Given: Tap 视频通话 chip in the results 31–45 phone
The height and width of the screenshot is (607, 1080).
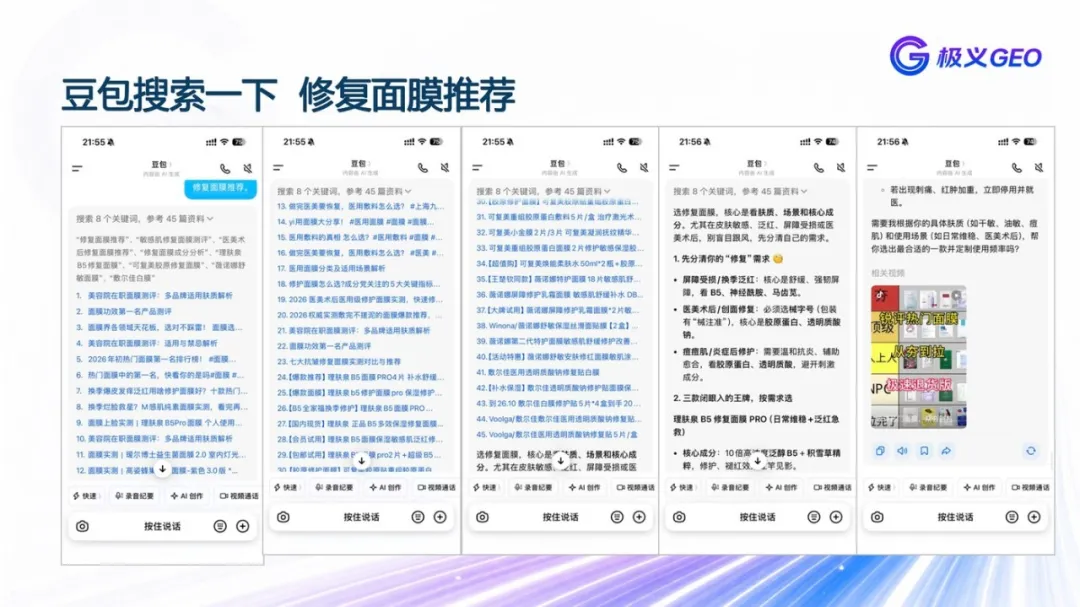Looking at the screenshot, I should click(636, 487).
